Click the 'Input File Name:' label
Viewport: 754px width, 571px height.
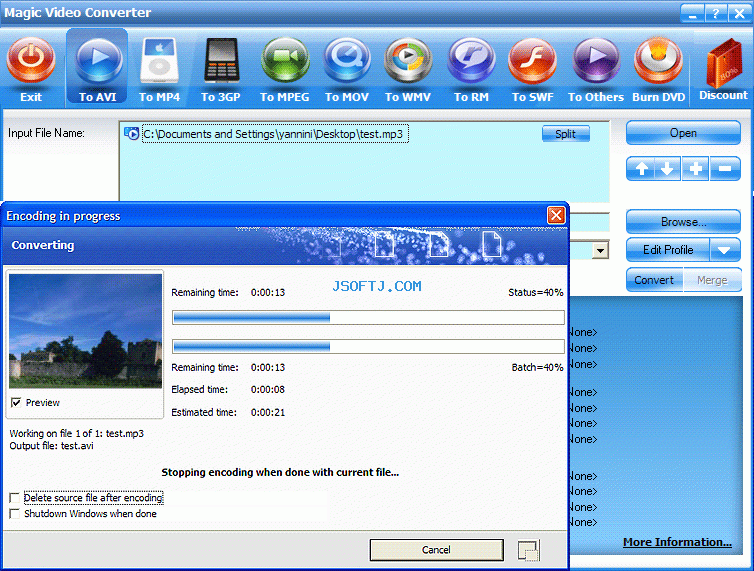click(46, 133)
